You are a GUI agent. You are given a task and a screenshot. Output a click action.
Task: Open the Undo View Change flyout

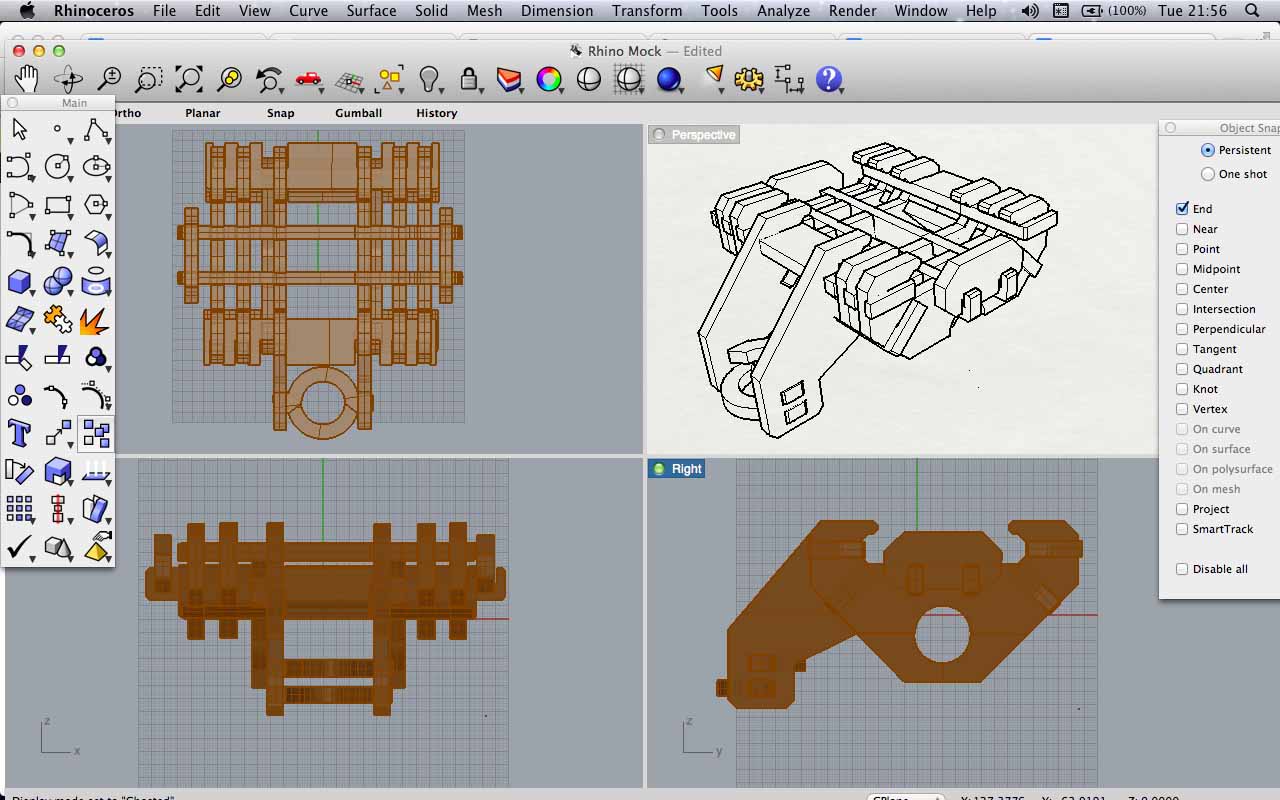(269, 79)
